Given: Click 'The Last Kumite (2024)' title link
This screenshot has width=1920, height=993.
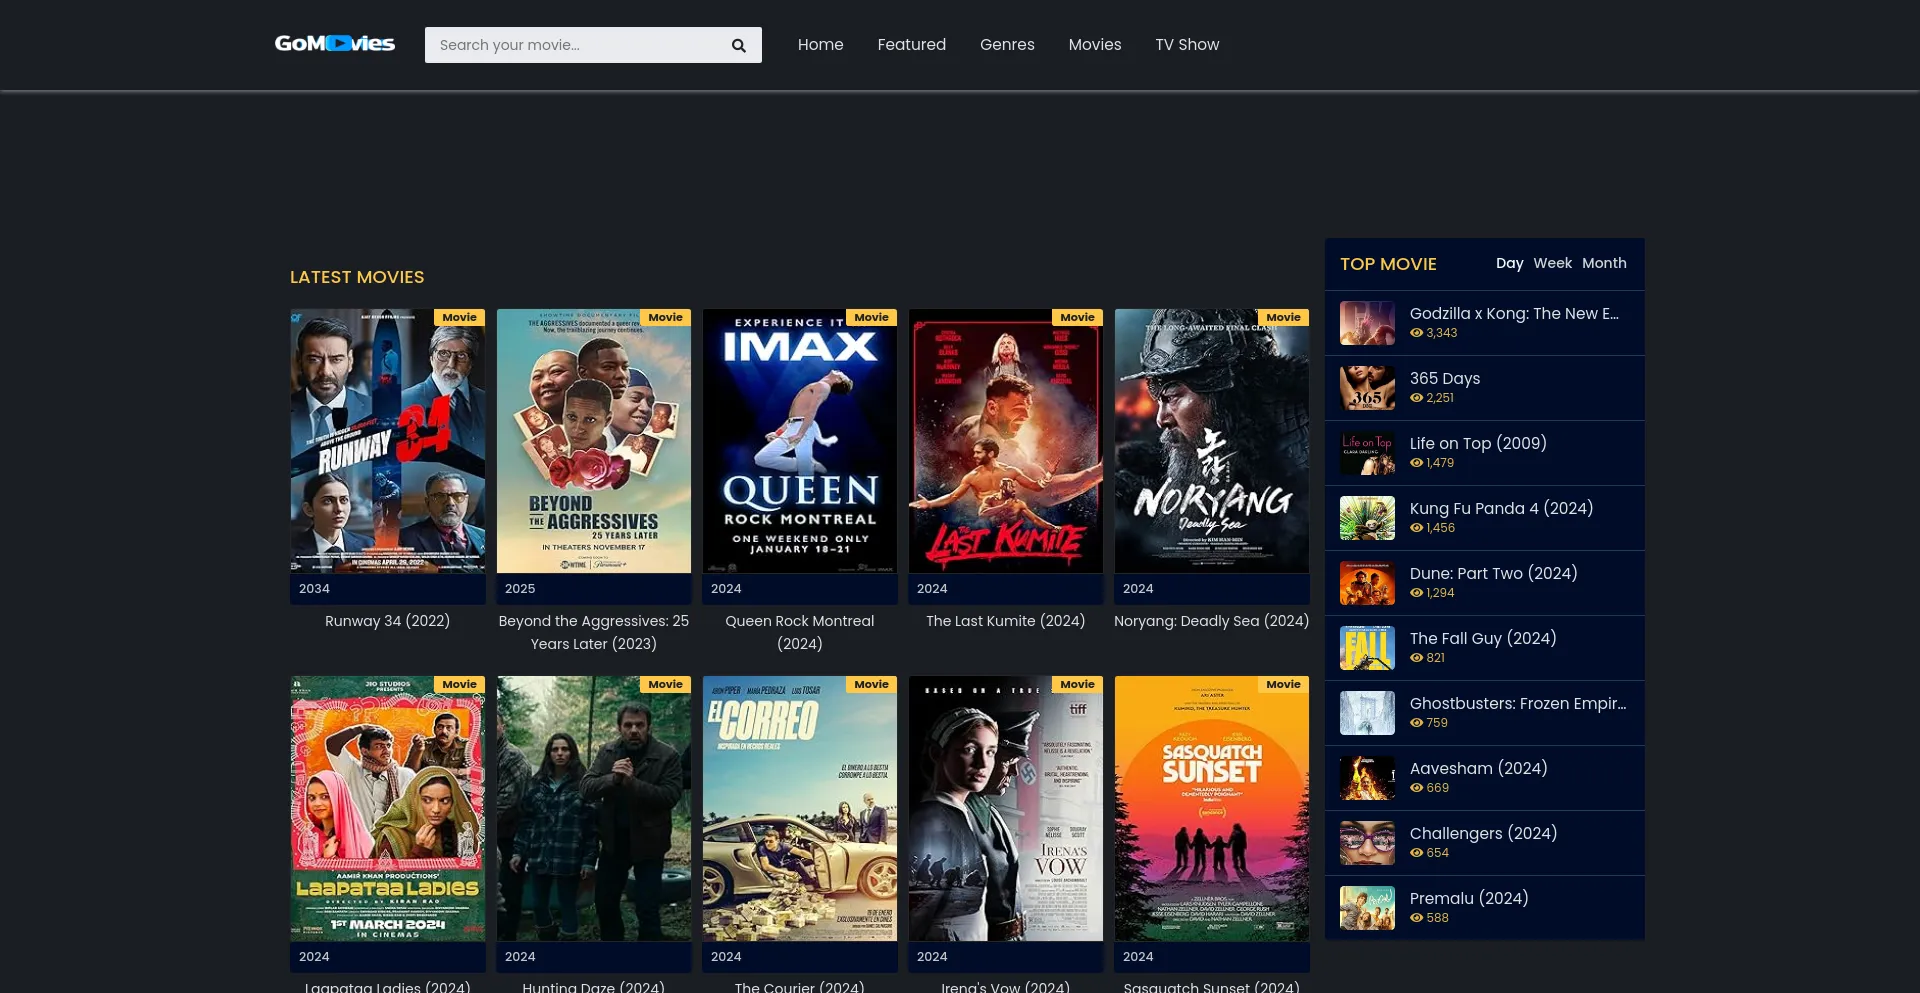Looking at the screenshot, I should 1006,621.
